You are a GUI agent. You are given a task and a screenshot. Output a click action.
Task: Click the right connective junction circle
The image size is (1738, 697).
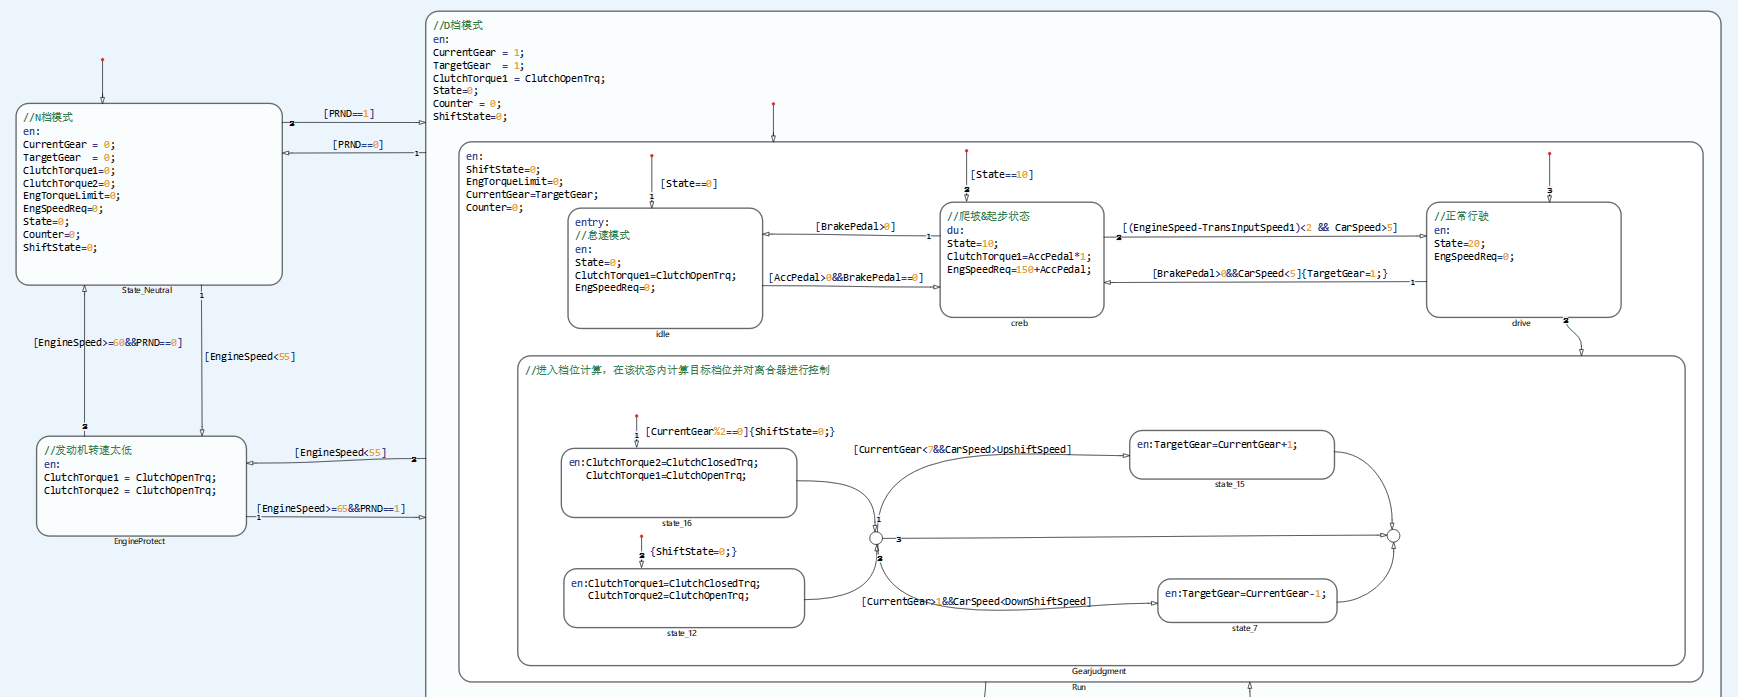[x=1393, y=536]
